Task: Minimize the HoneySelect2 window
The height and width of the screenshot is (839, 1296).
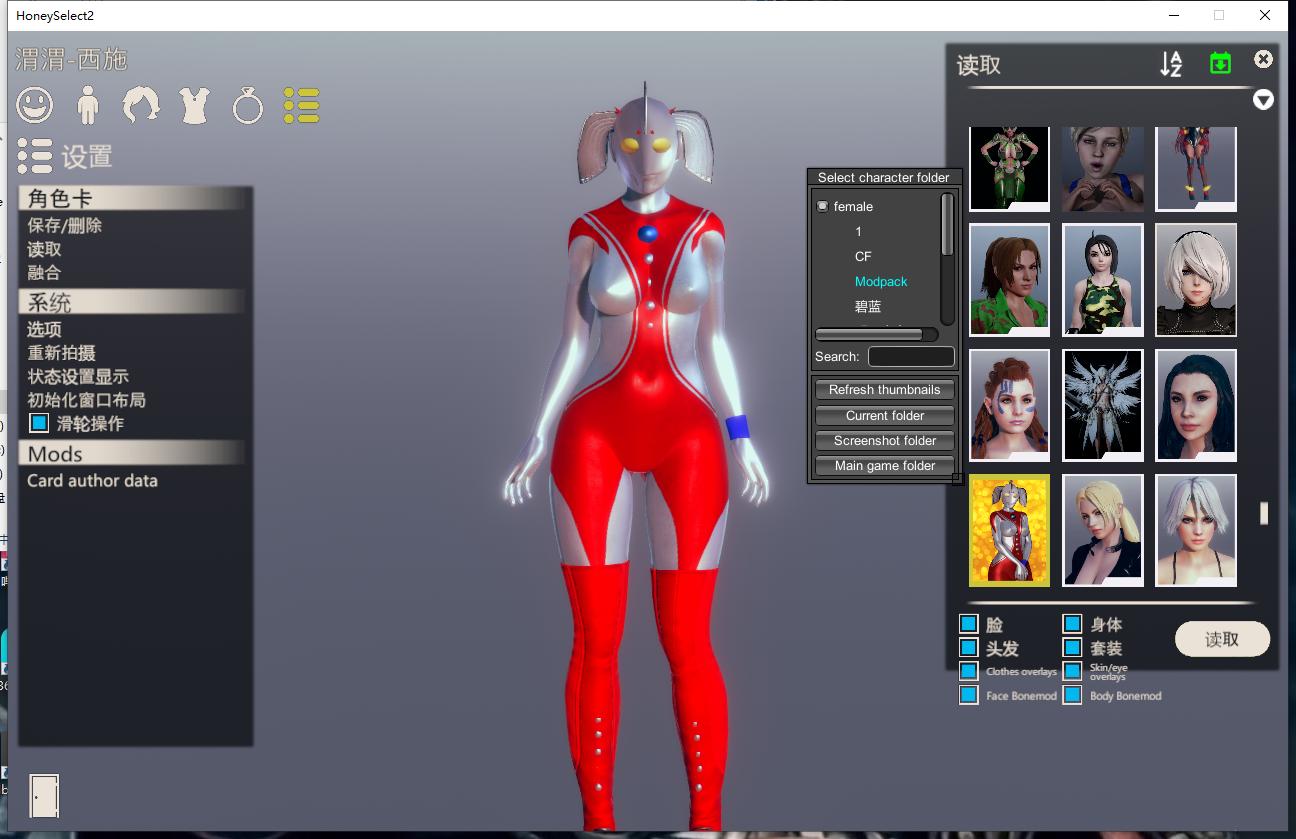Action: pos(1174,15)
